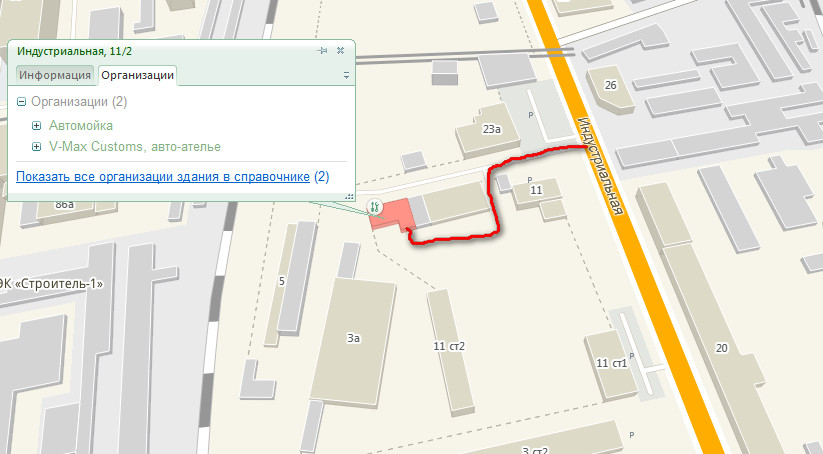Open V-Max Customs, авто-ателье link
The height and width of the screenshot is (454, 823).
click(x=135, y=146)
